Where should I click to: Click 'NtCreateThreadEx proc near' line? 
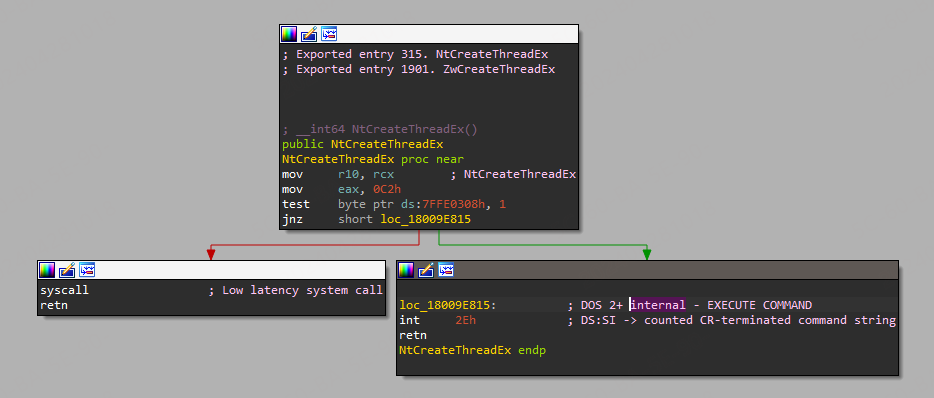pos(373,159)
